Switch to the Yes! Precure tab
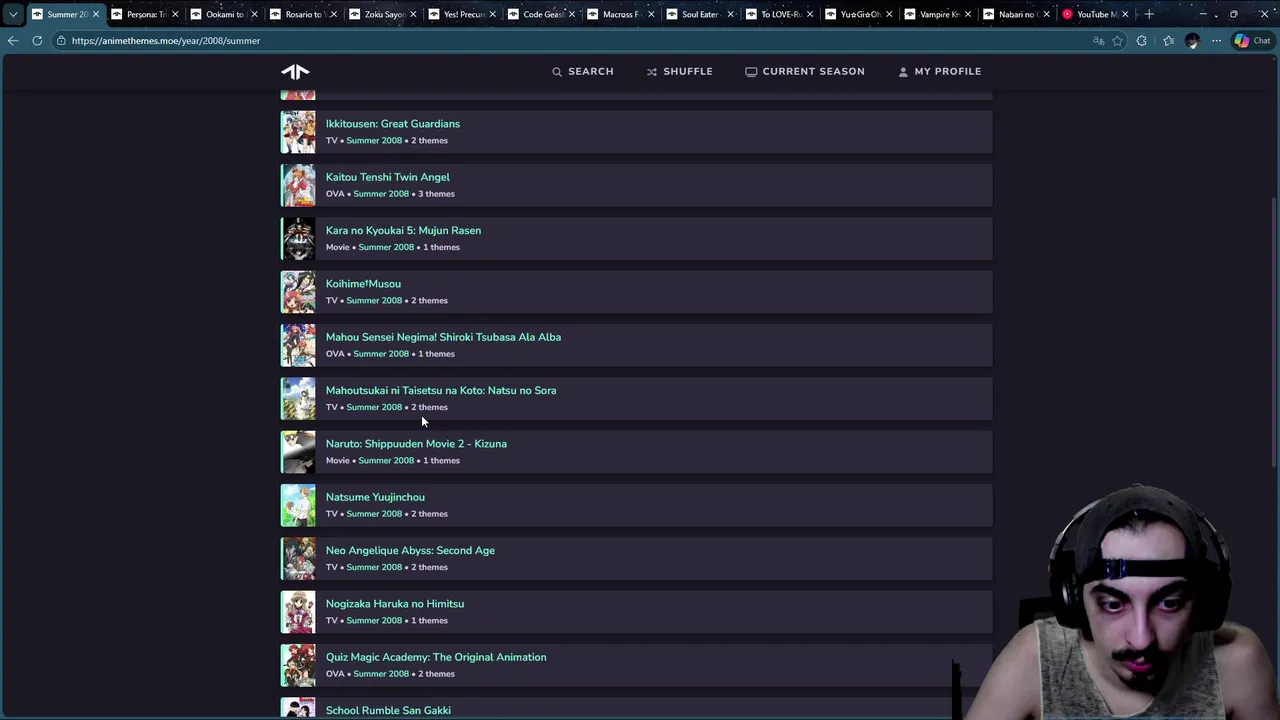 pos(463,14)
